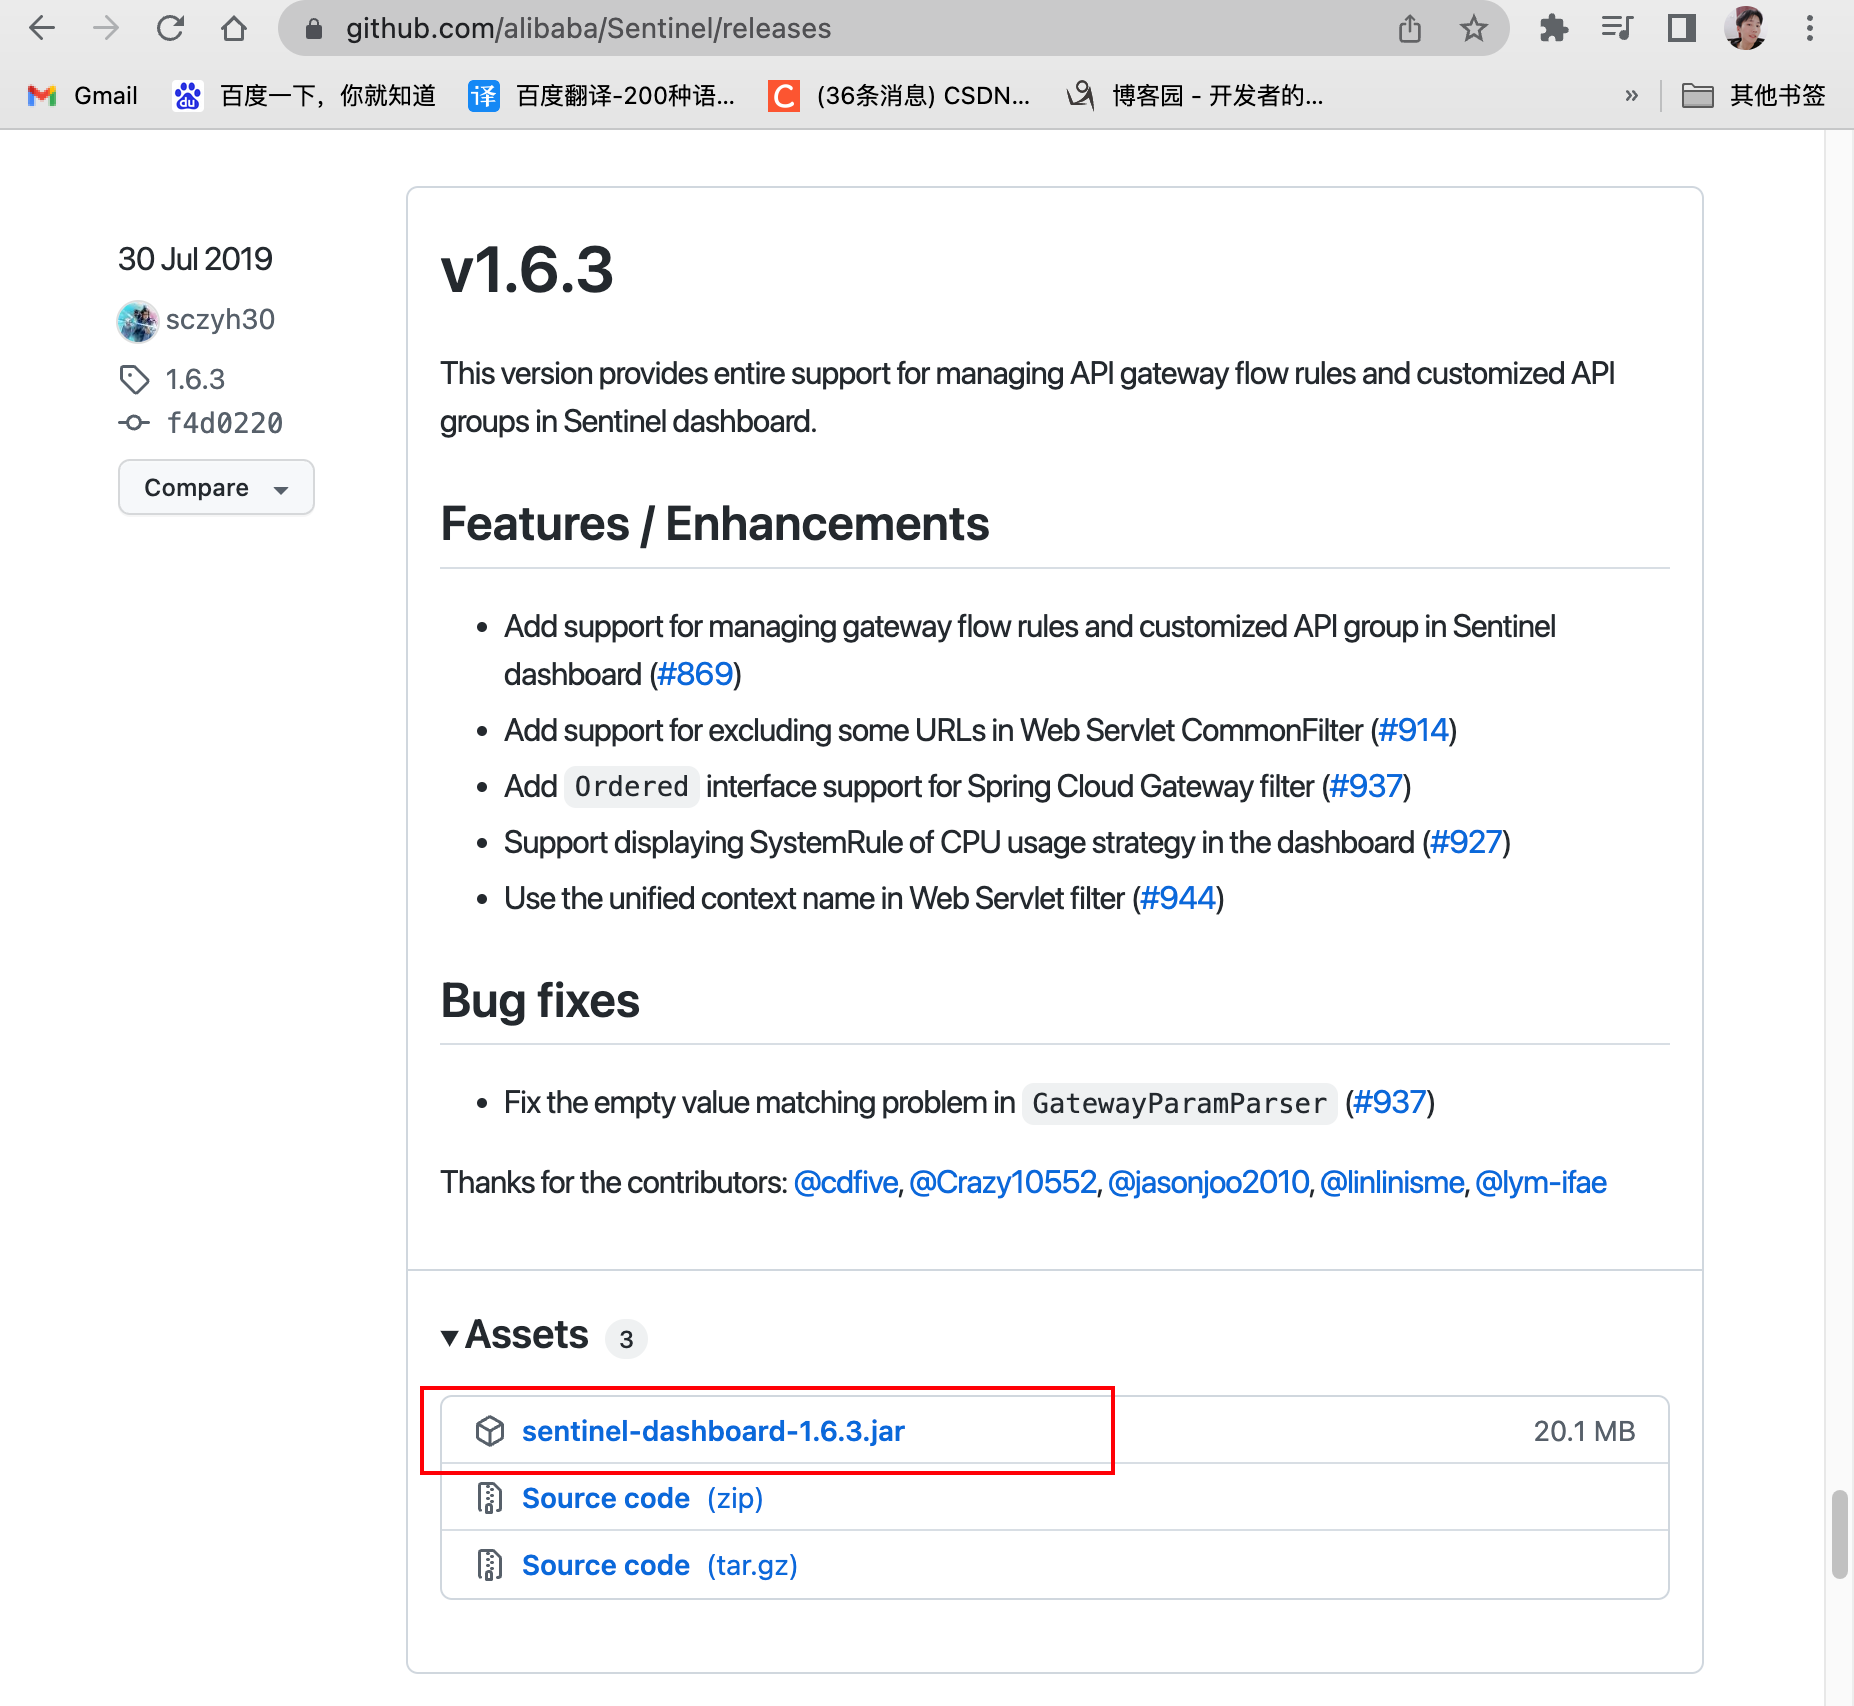Click the '20.1 MB' file size text

1584,1431
